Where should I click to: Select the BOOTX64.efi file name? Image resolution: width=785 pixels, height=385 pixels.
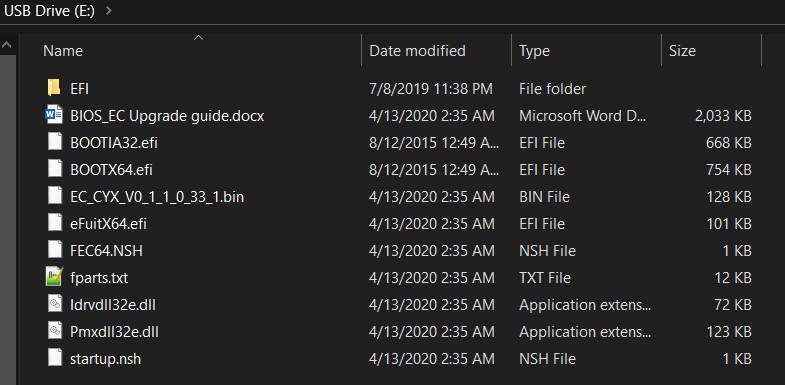111,170
